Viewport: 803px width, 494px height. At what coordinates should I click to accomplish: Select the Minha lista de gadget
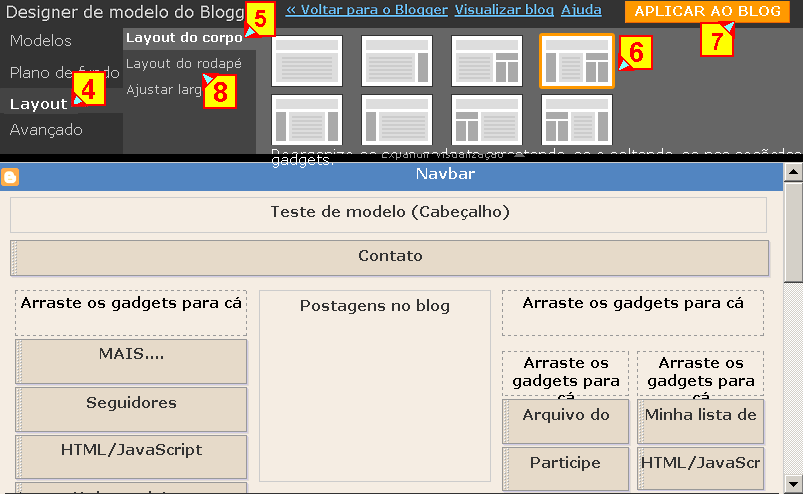[x=700, y=421]
